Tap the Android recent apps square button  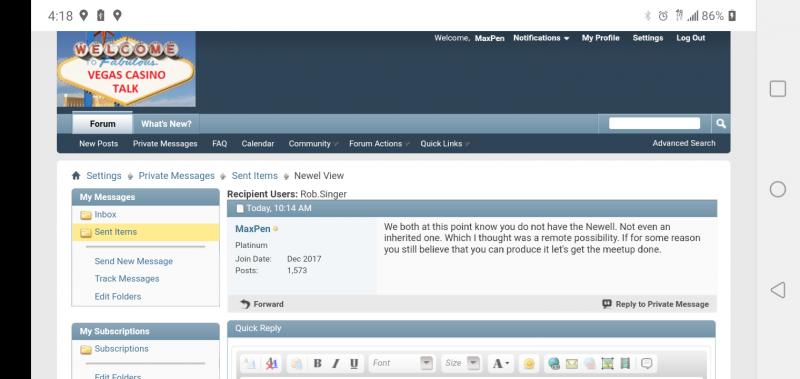[x=778, y=89]
